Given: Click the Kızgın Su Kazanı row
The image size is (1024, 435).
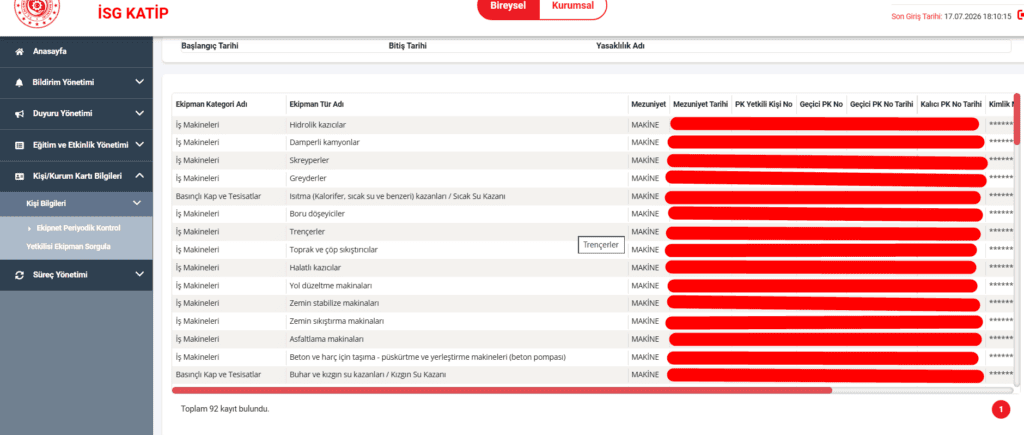Looking at the screenshot, I should (593, 375).
